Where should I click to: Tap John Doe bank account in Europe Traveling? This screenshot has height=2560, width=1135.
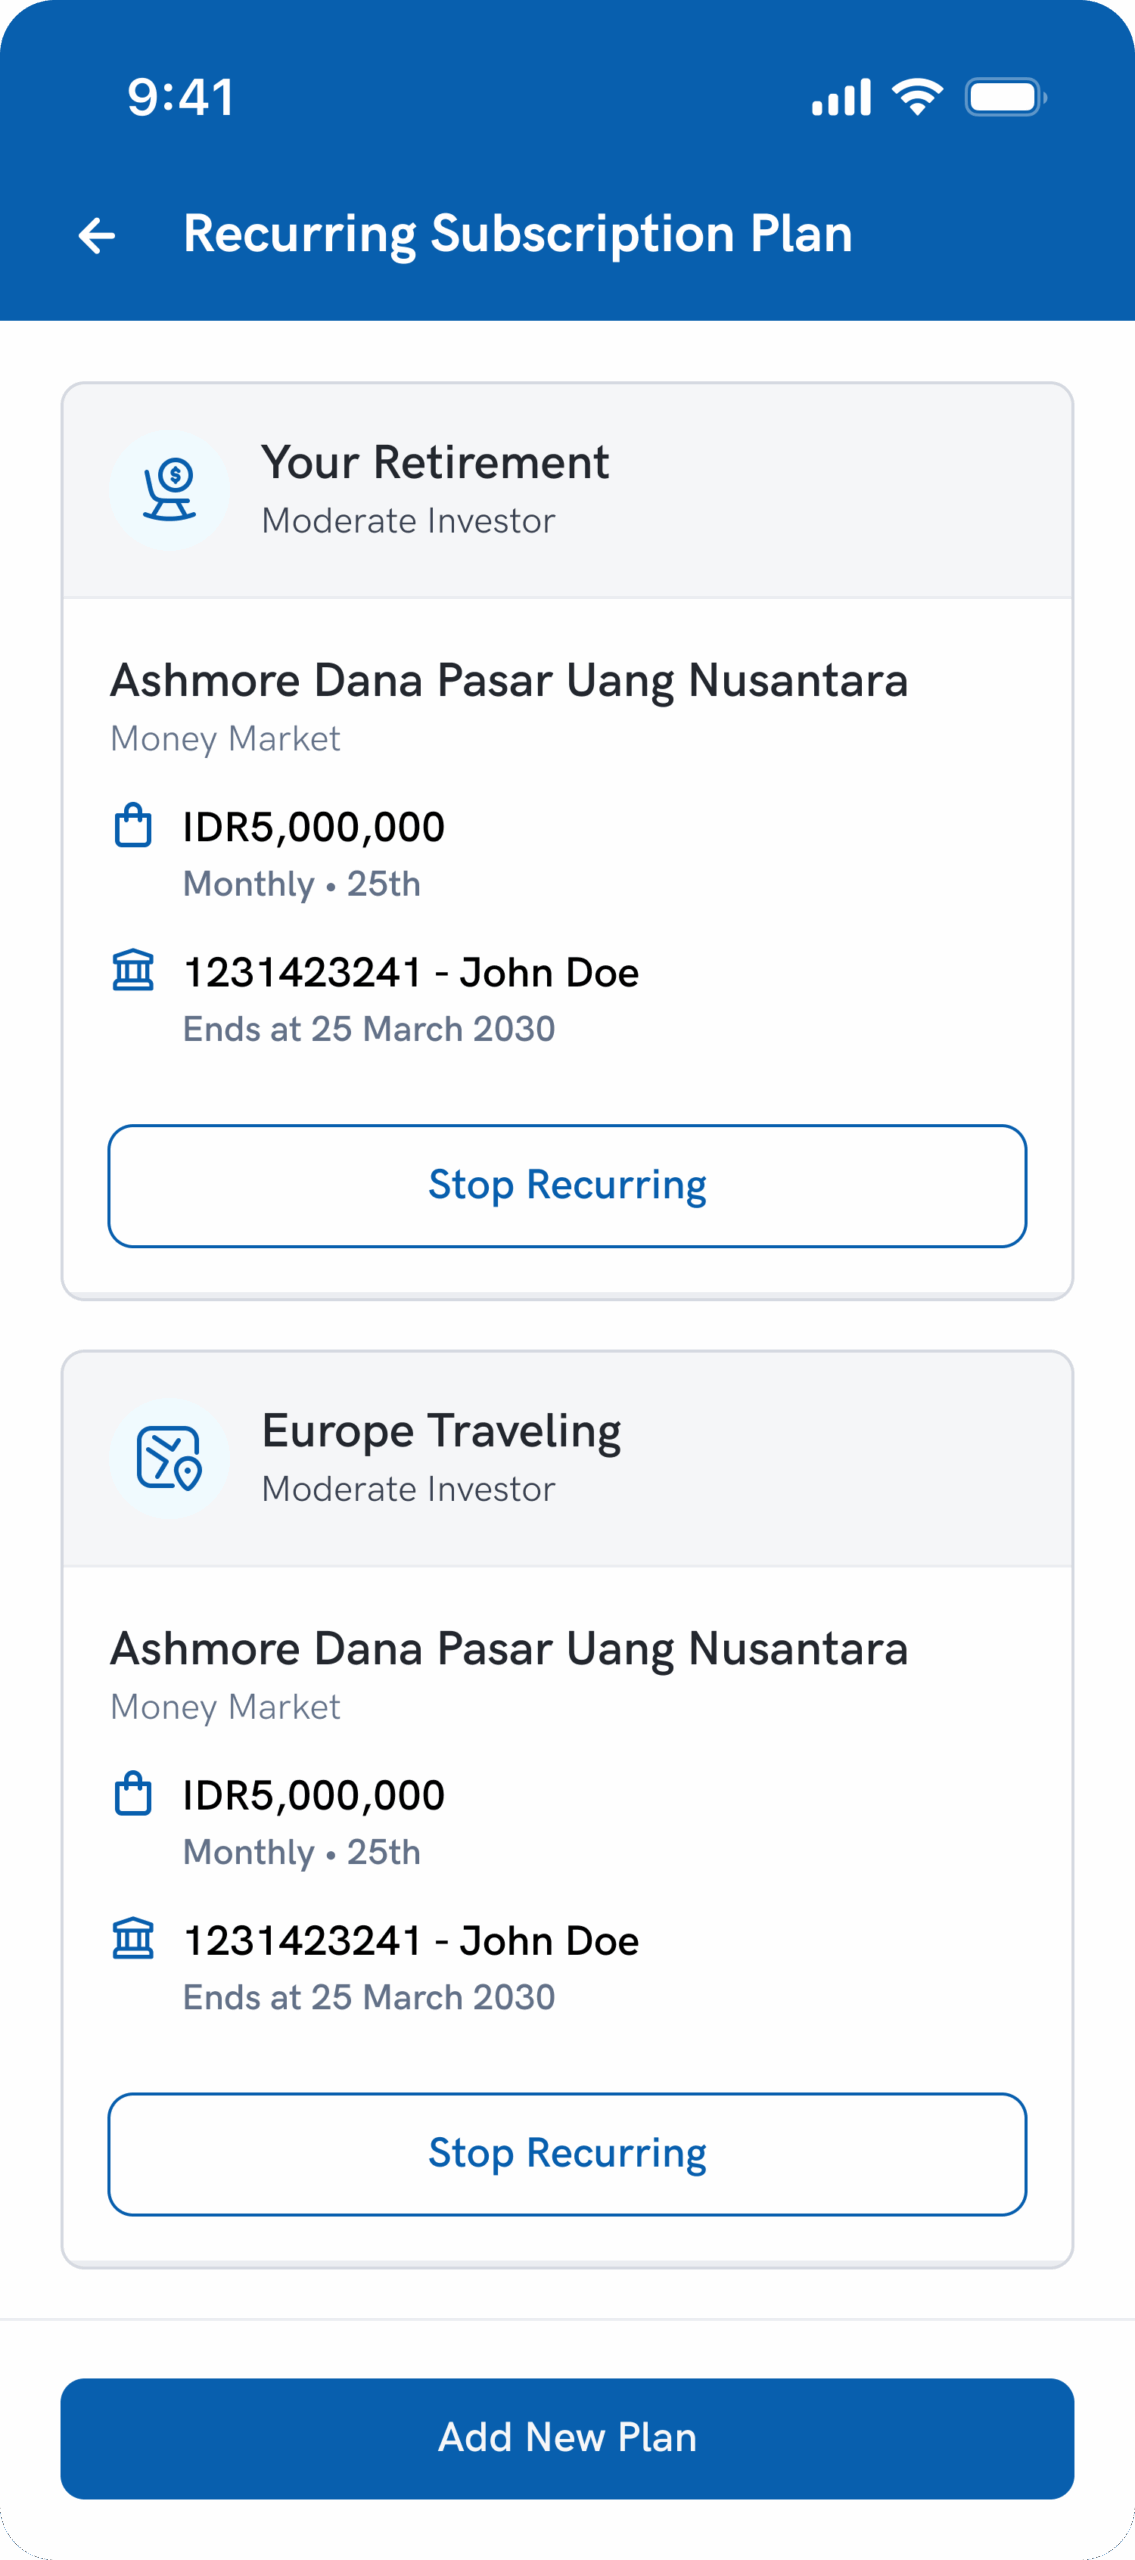411,1941
